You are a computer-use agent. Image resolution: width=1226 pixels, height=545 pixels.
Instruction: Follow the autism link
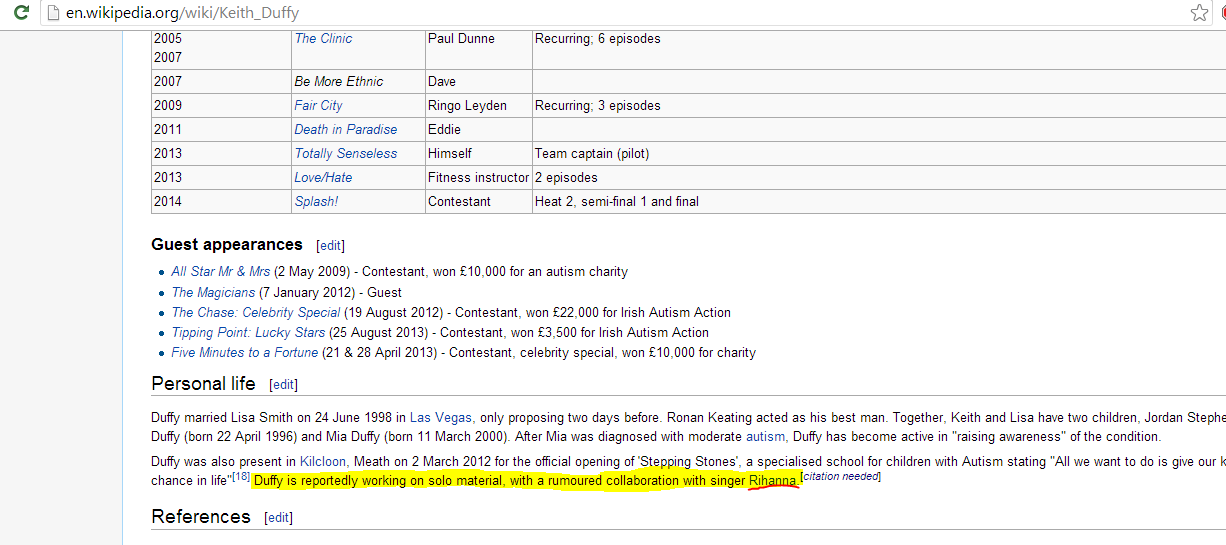767,437
